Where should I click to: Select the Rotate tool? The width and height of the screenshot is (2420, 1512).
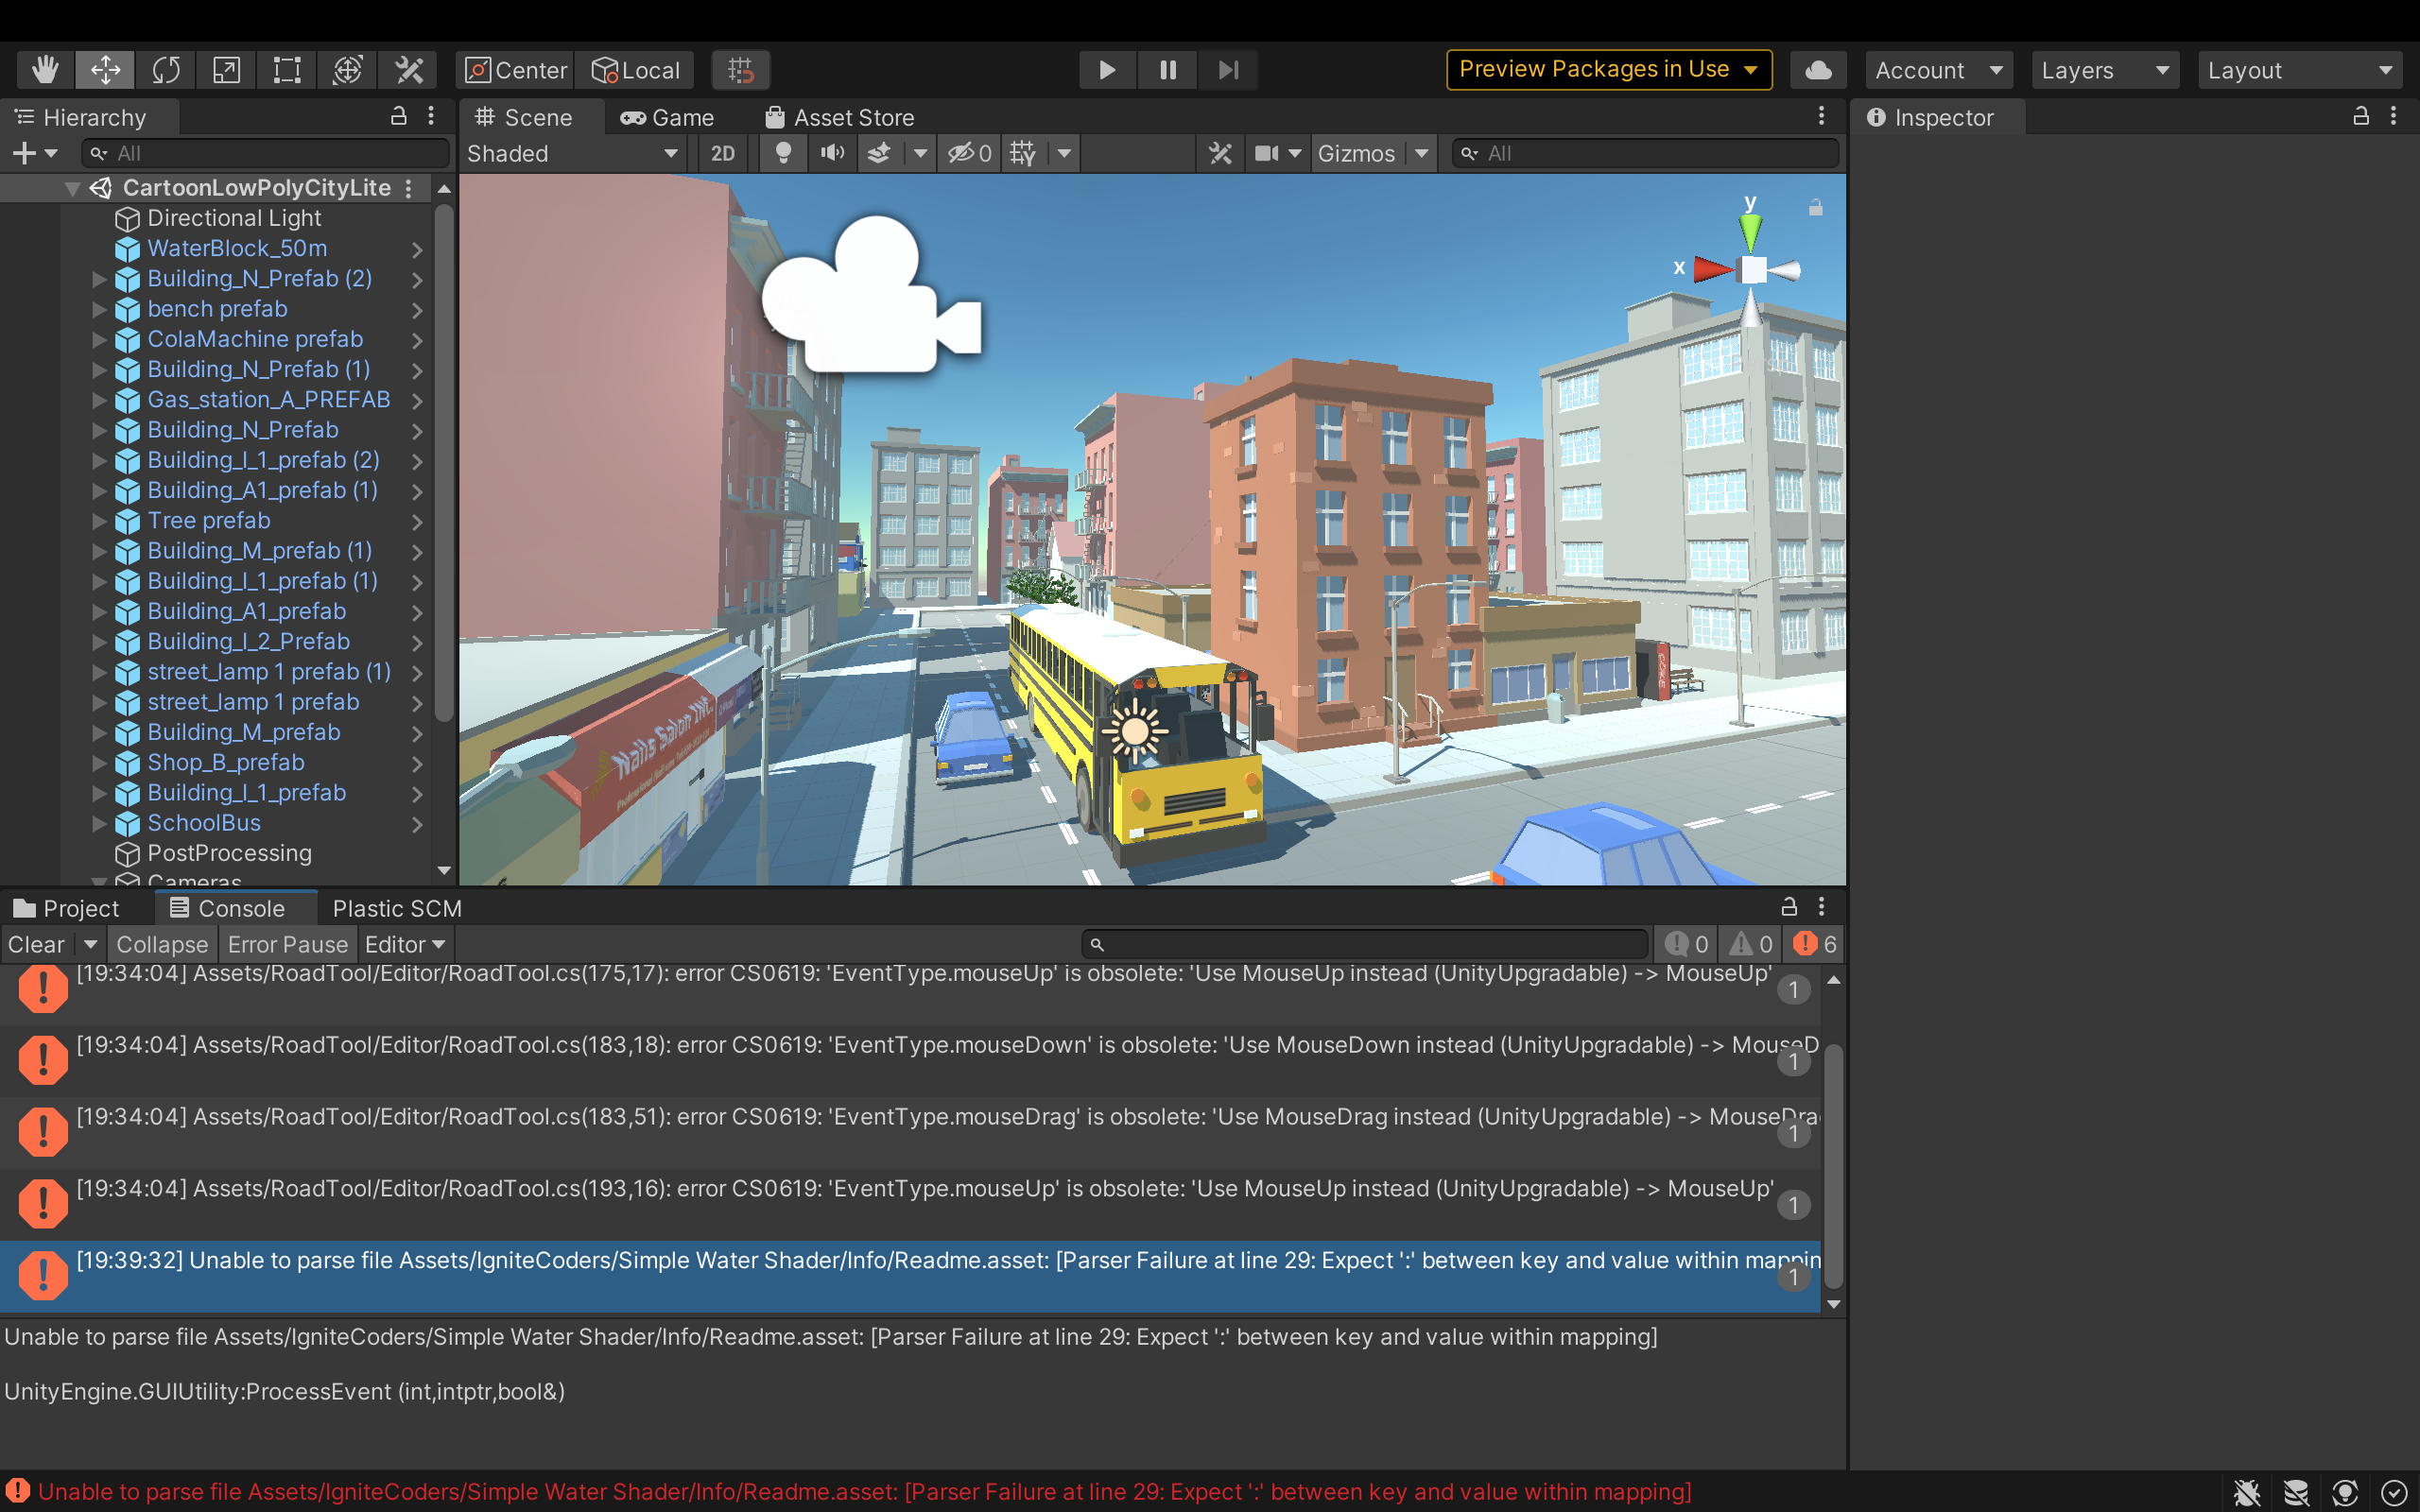coord(166,70)
